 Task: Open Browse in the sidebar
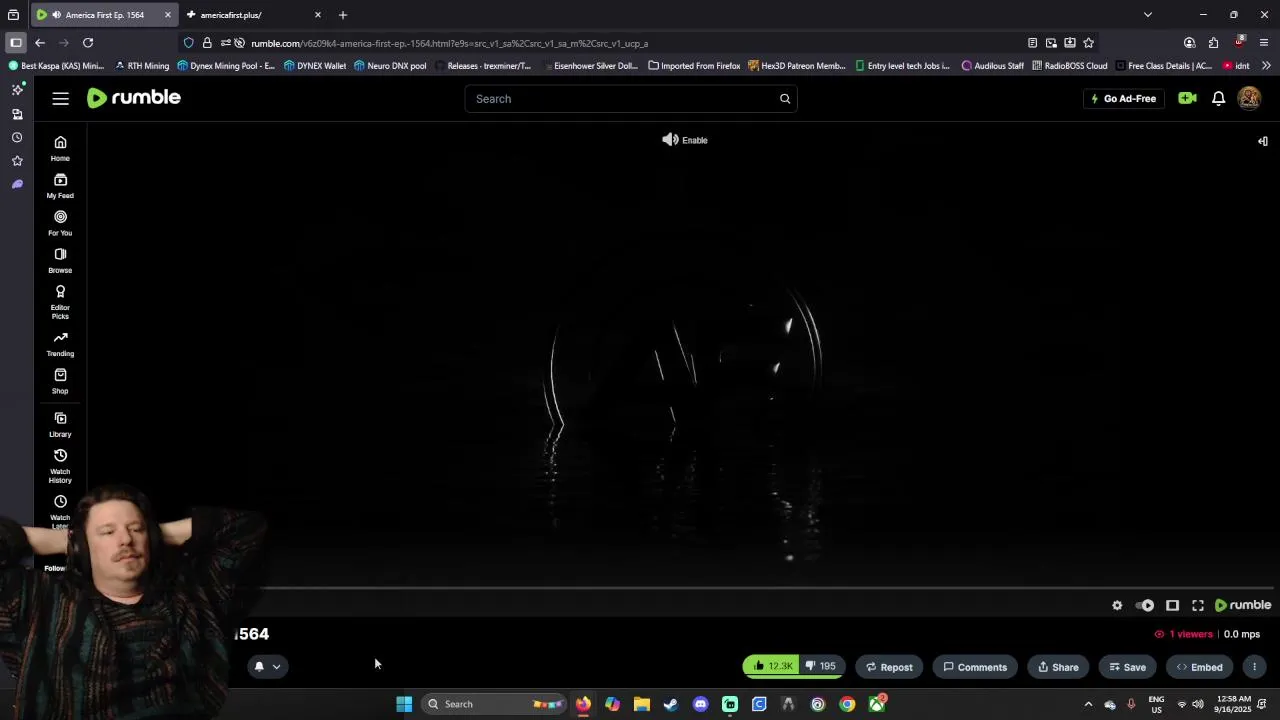pyautogui.click(x=60, y=260)
